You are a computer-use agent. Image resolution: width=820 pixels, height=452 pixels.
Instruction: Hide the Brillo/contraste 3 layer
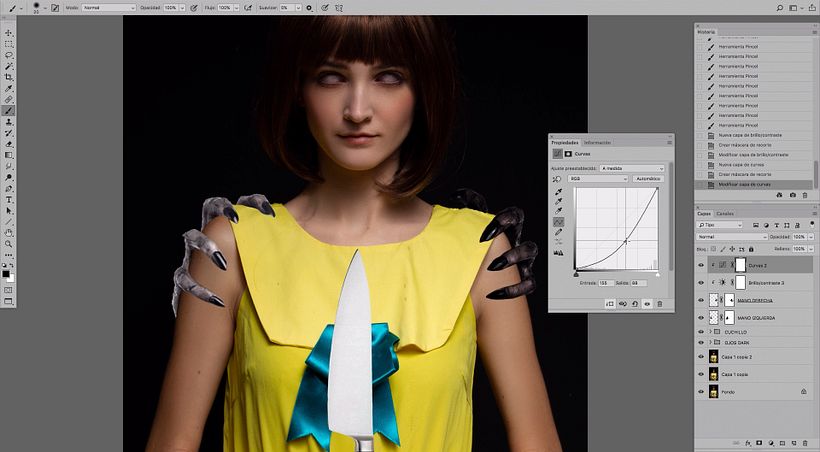701,282
